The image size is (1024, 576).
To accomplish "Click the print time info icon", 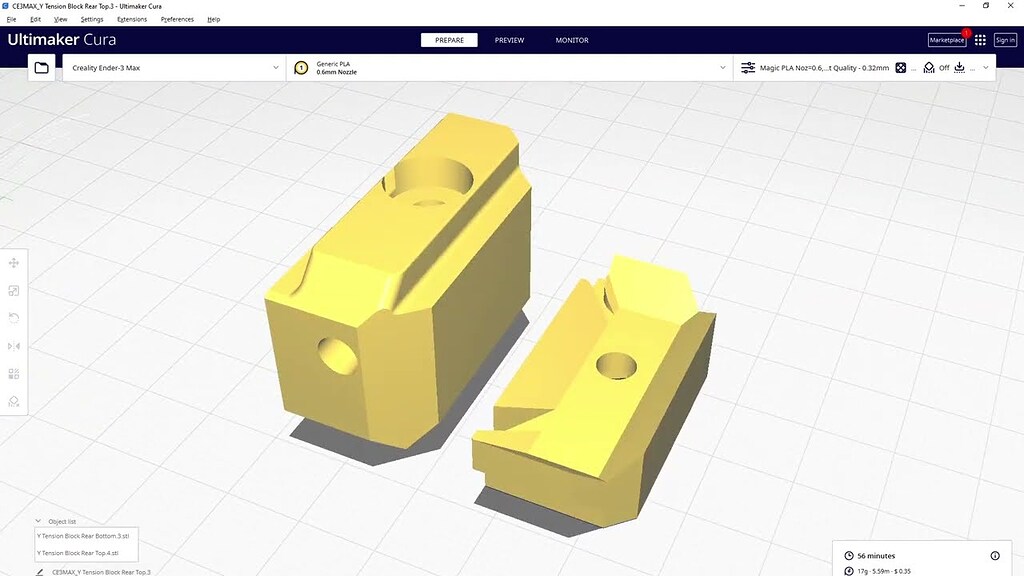I will pos(994,554).
